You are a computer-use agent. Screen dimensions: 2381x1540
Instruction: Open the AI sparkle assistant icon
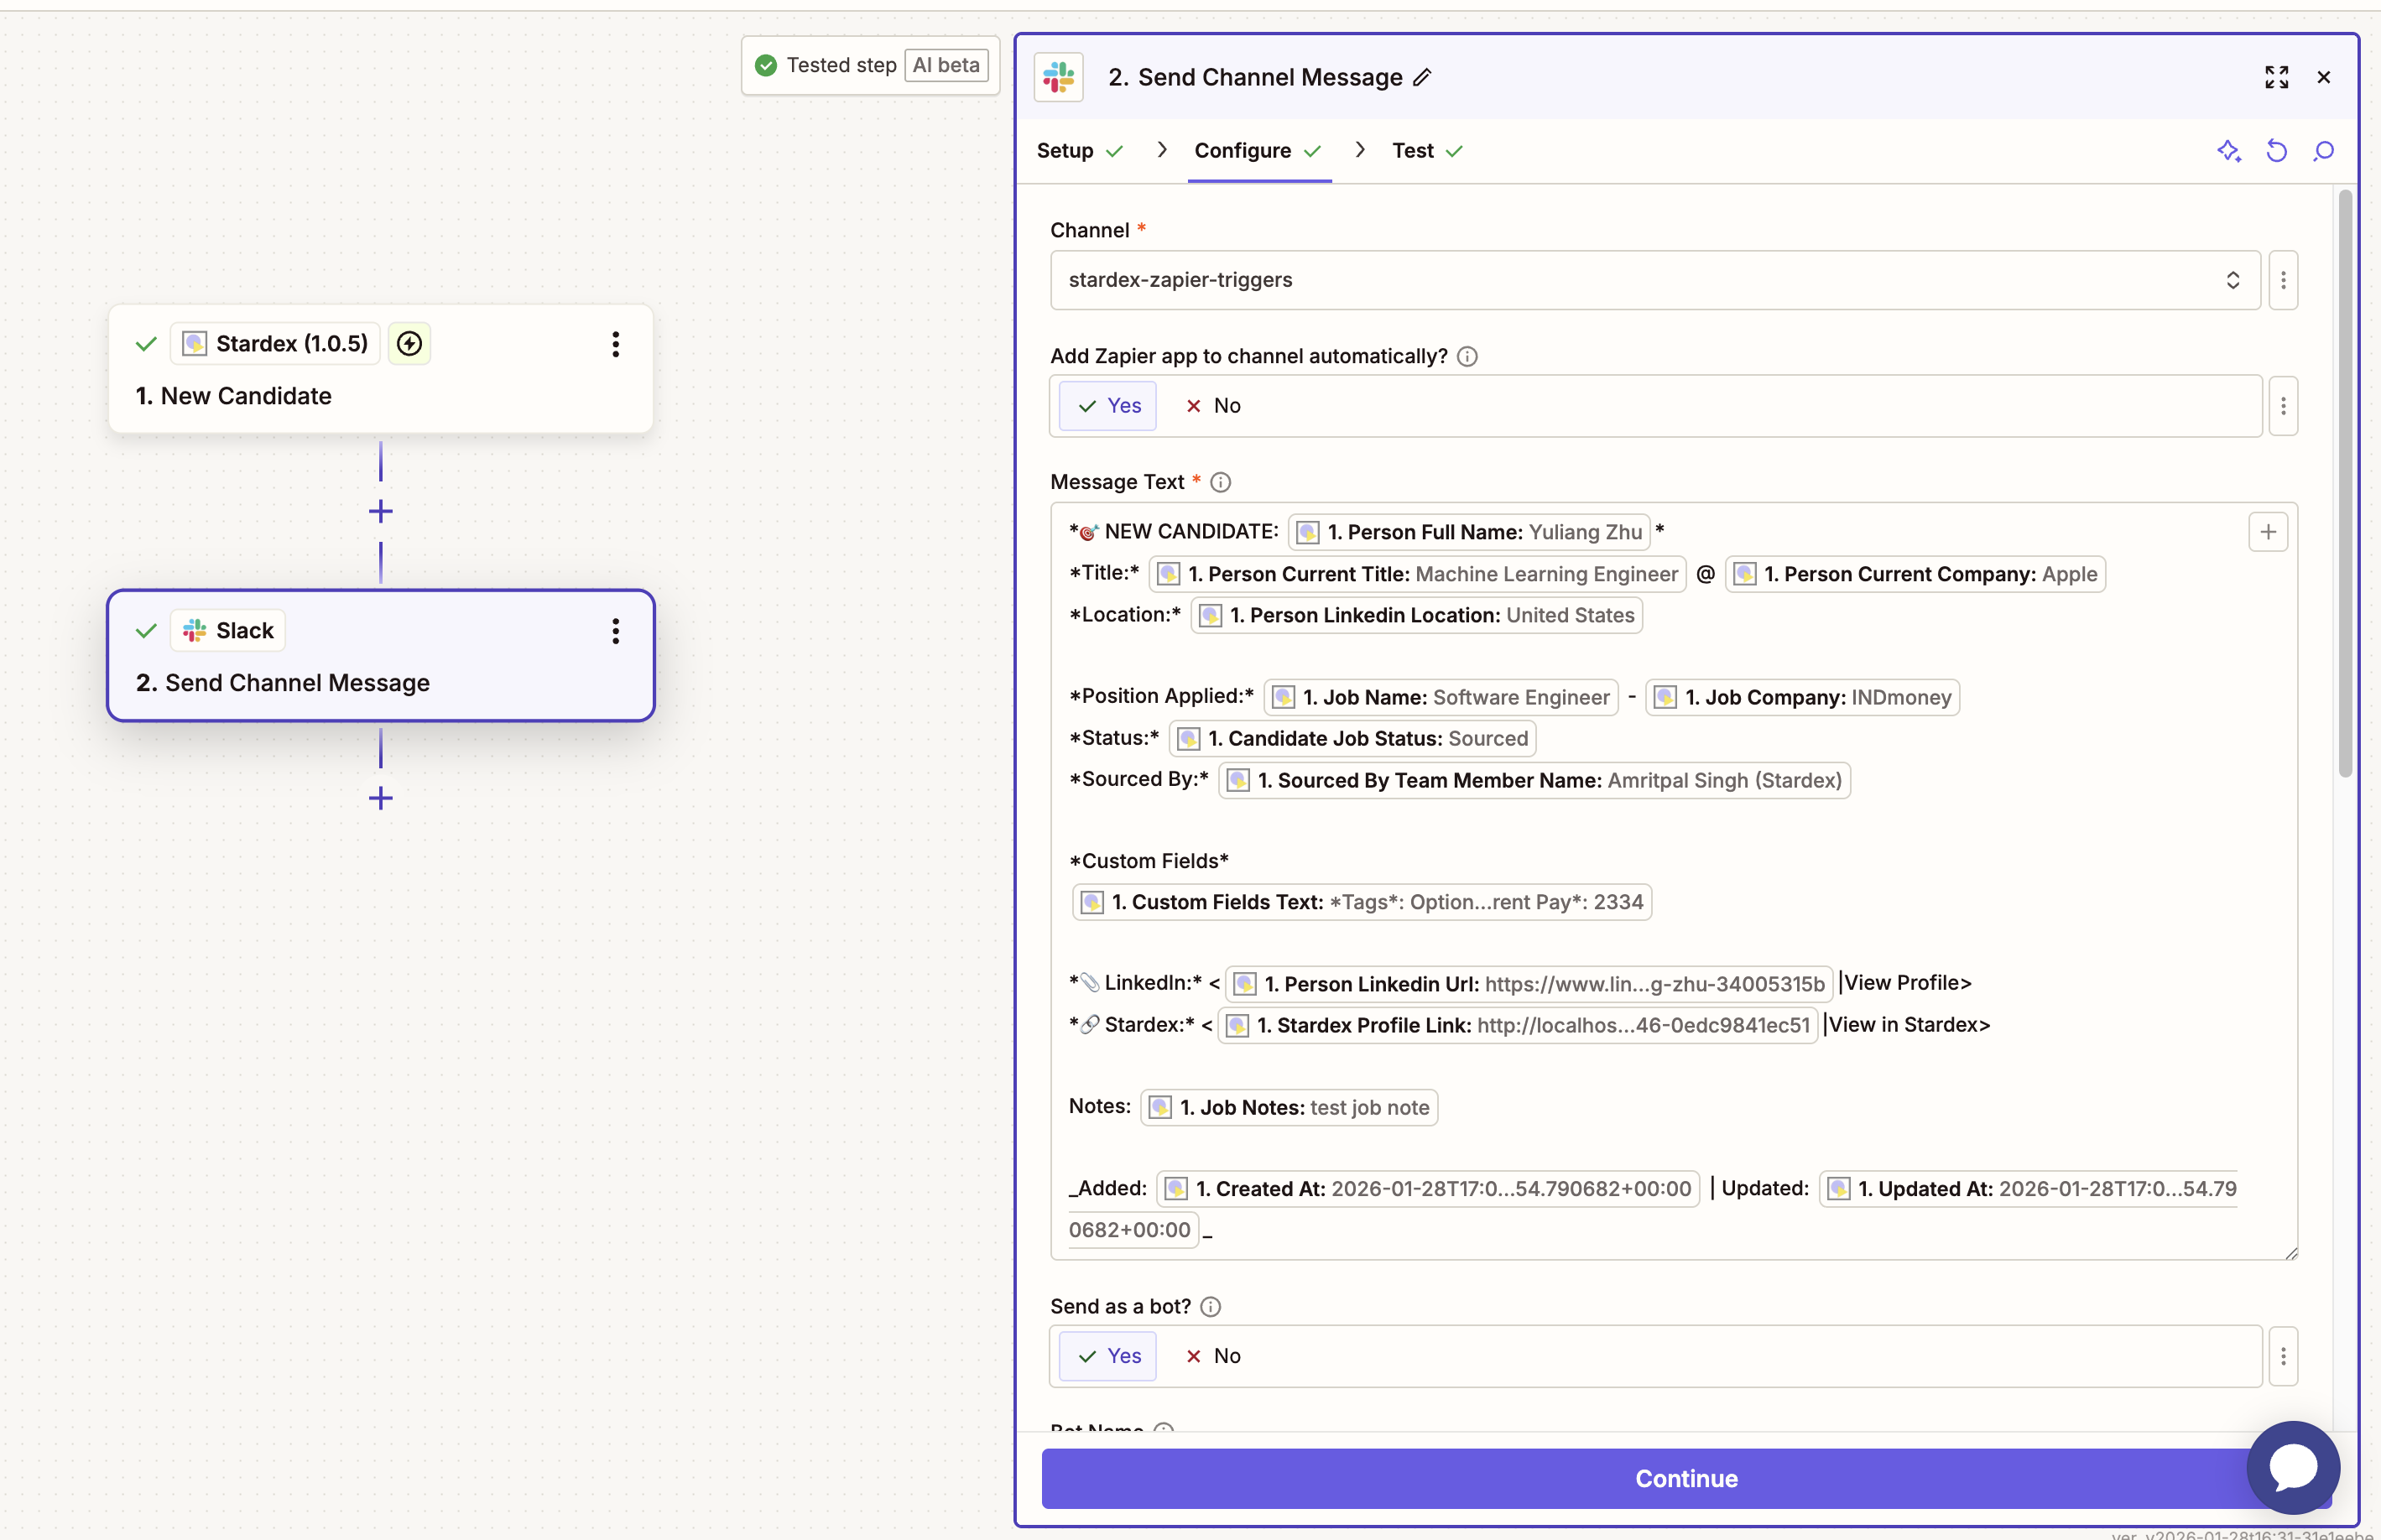(2229, 151)
